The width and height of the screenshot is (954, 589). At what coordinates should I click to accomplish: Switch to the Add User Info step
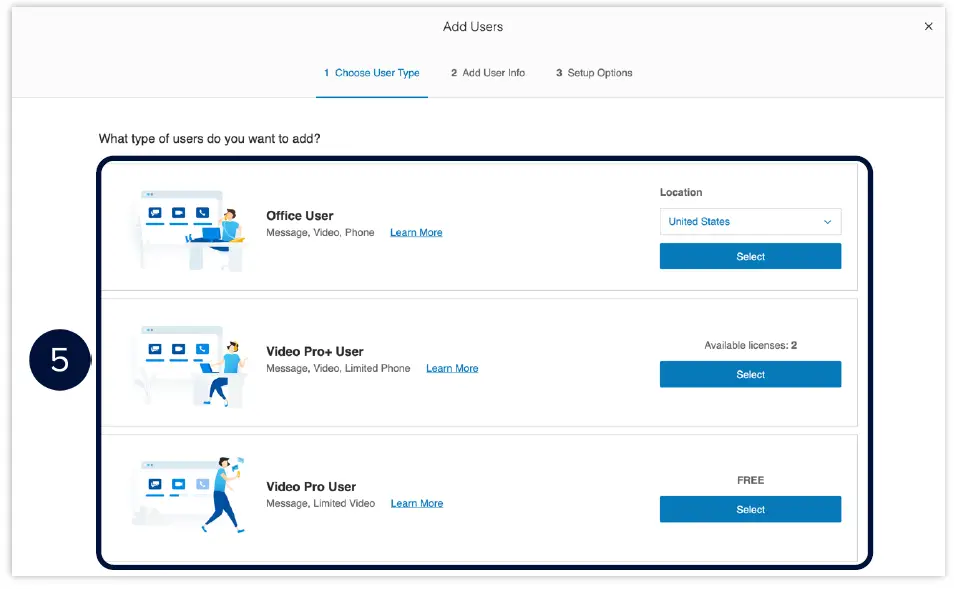[x=487, y=72]
